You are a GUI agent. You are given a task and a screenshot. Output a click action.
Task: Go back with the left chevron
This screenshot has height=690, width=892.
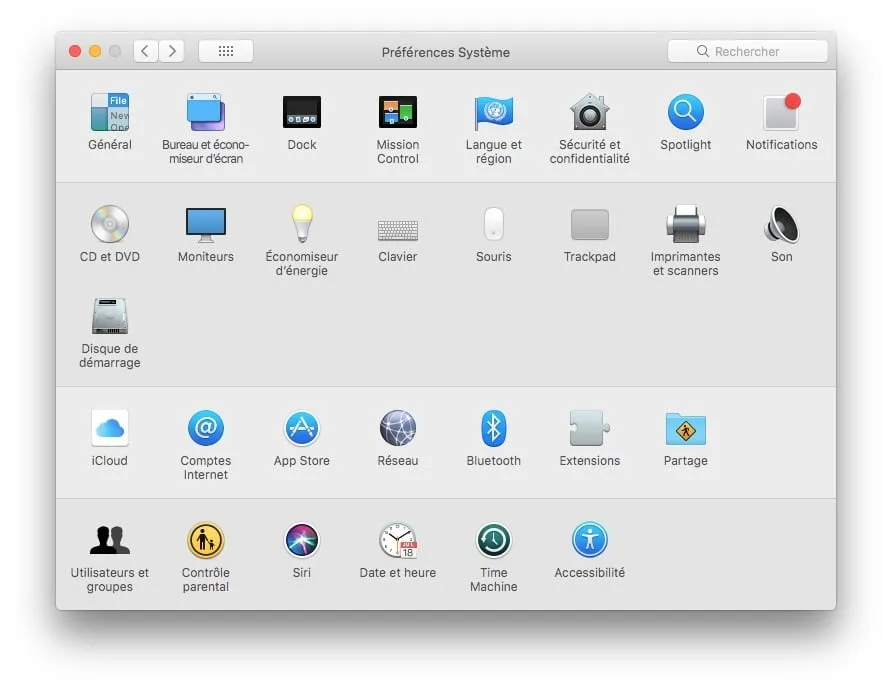(x=145, y=51)
